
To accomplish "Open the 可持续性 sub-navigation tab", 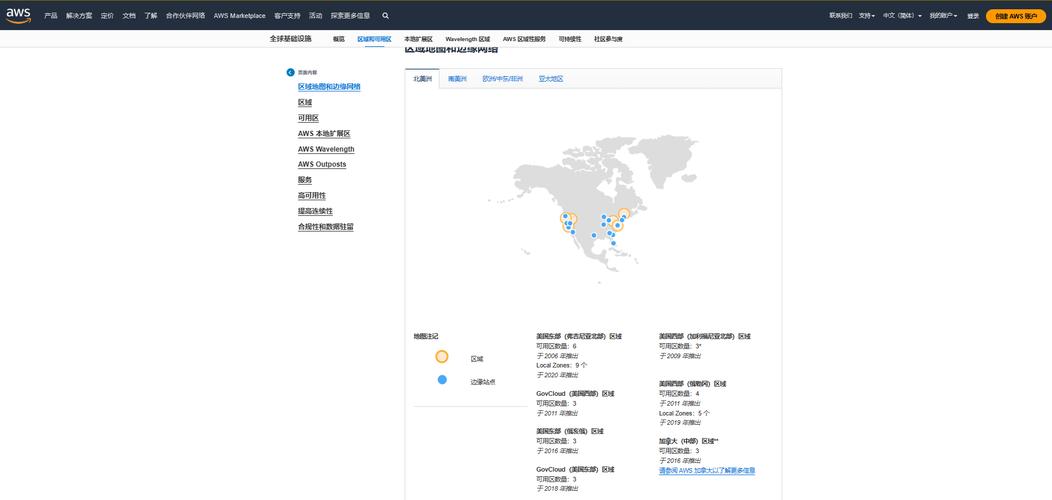I will [570, 40].
